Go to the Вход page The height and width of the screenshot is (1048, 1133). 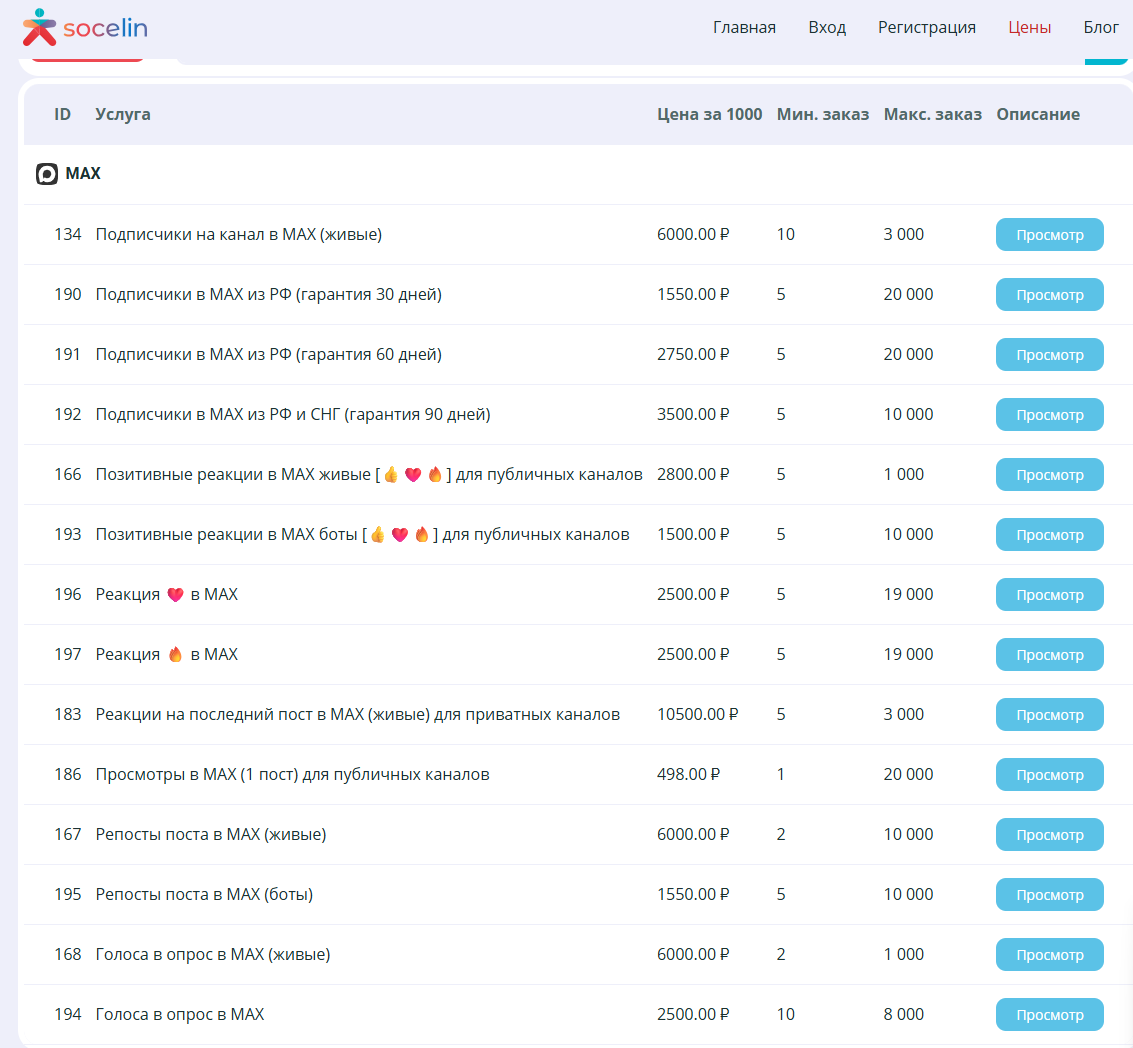tap(827, 27)
